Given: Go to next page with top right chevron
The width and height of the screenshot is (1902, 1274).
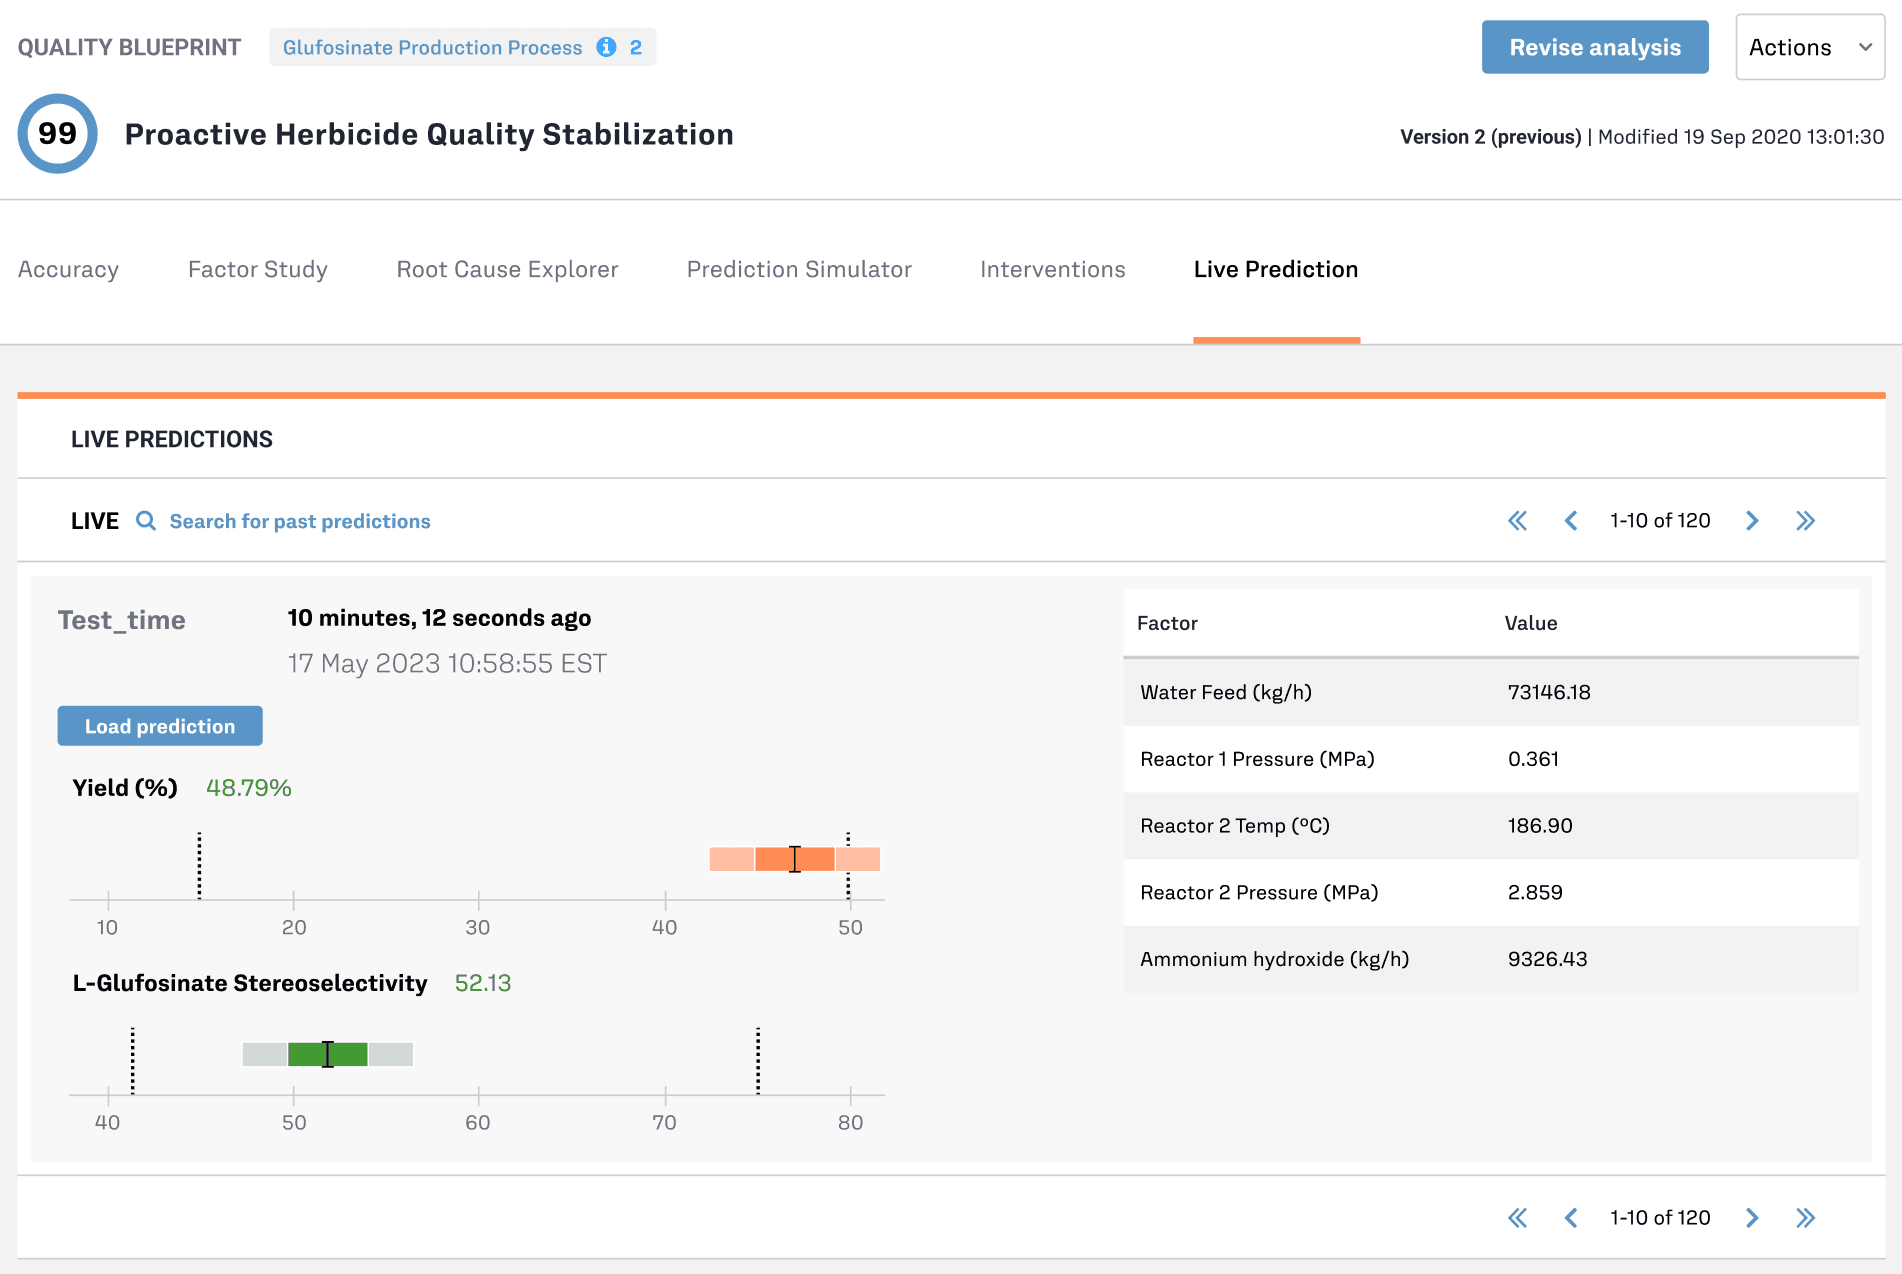Looking at the screenshot, I should pyautogui.click(x=1752, y=521).
